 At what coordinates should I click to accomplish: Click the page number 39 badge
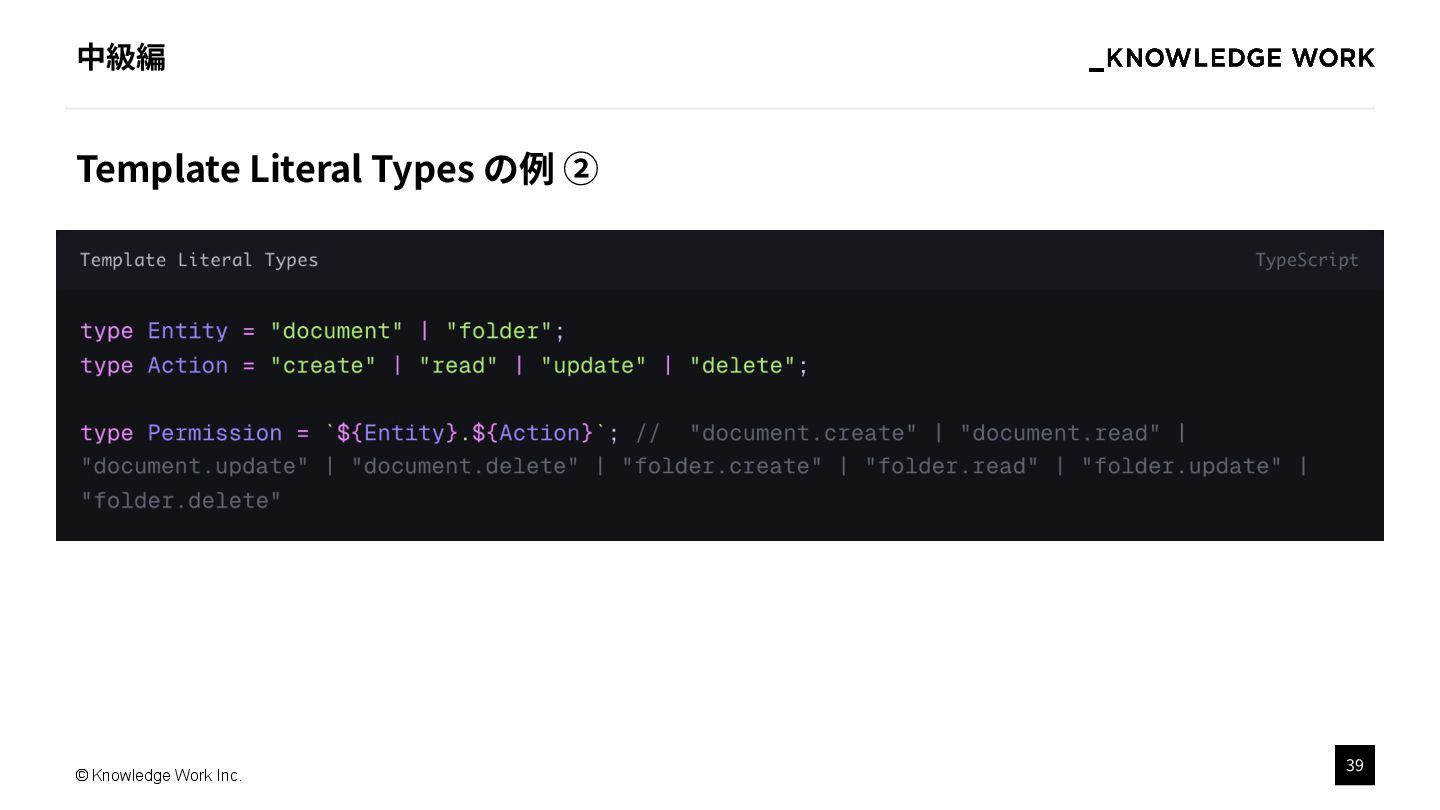click(x=1354, y=765)
